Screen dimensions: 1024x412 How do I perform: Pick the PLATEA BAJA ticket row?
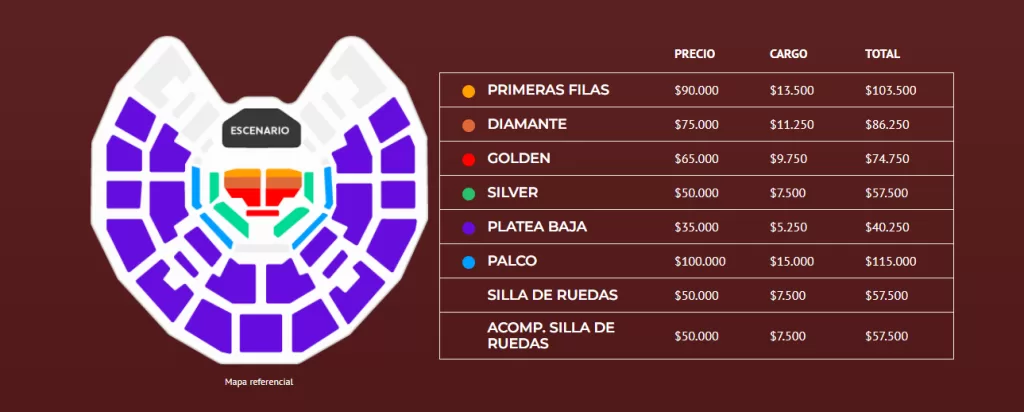coord(537,227)
